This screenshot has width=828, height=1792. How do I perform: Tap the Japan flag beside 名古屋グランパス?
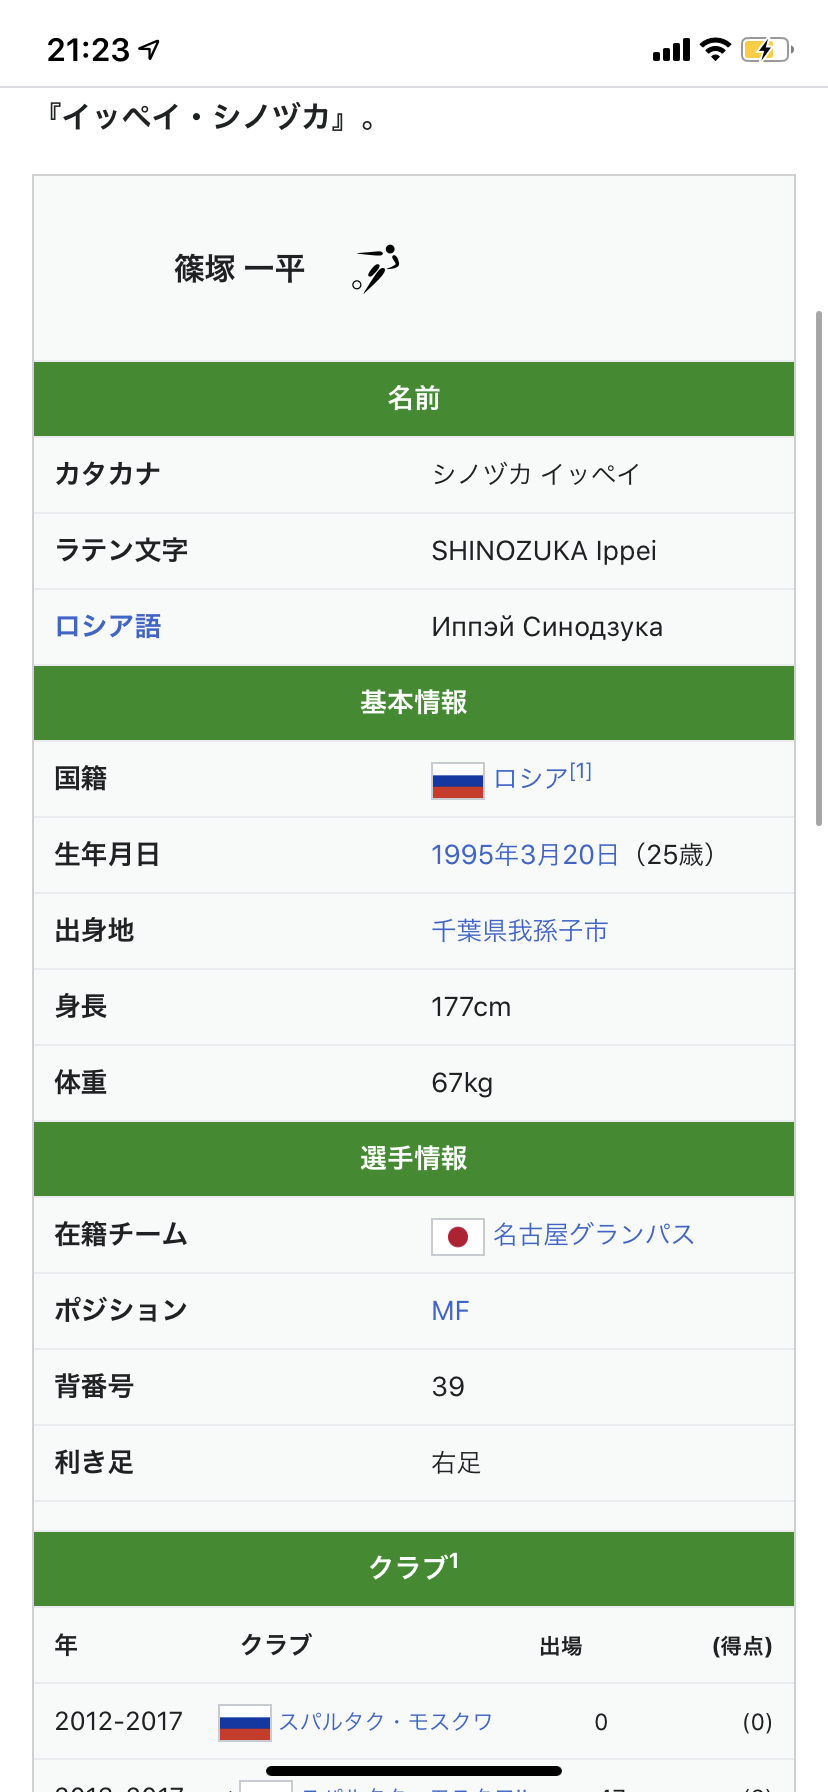point(458,1237)
